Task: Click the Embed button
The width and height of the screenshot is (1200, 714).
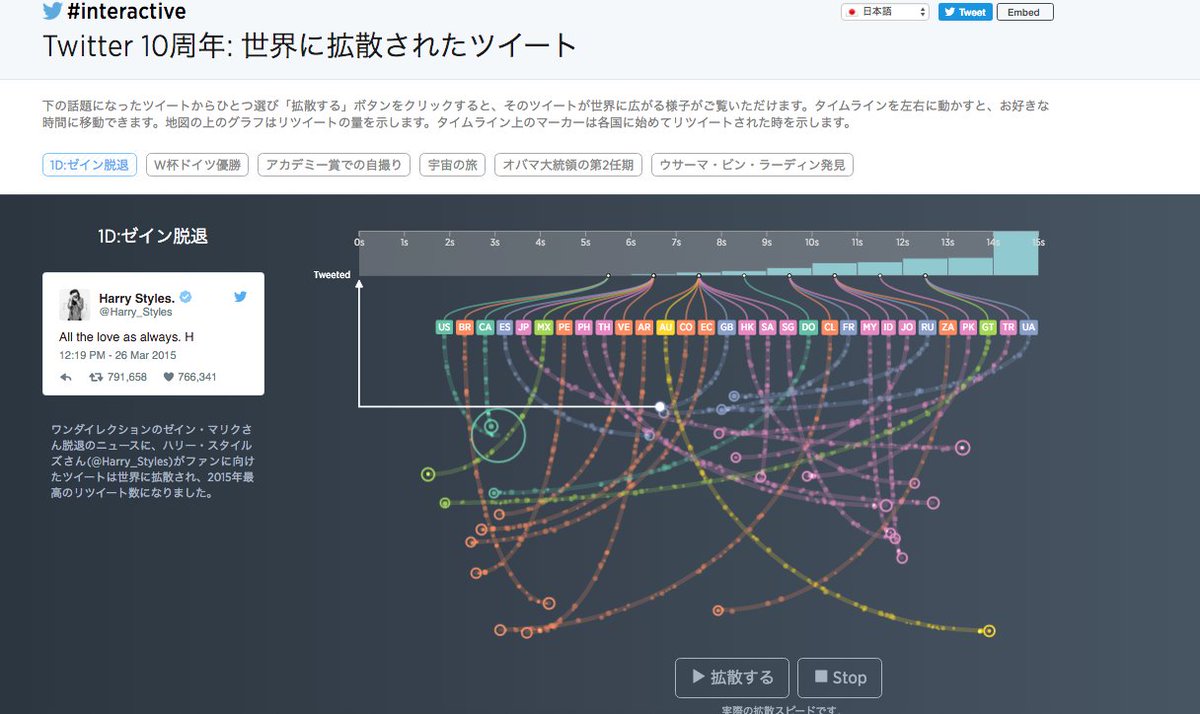Action: 1024,12
